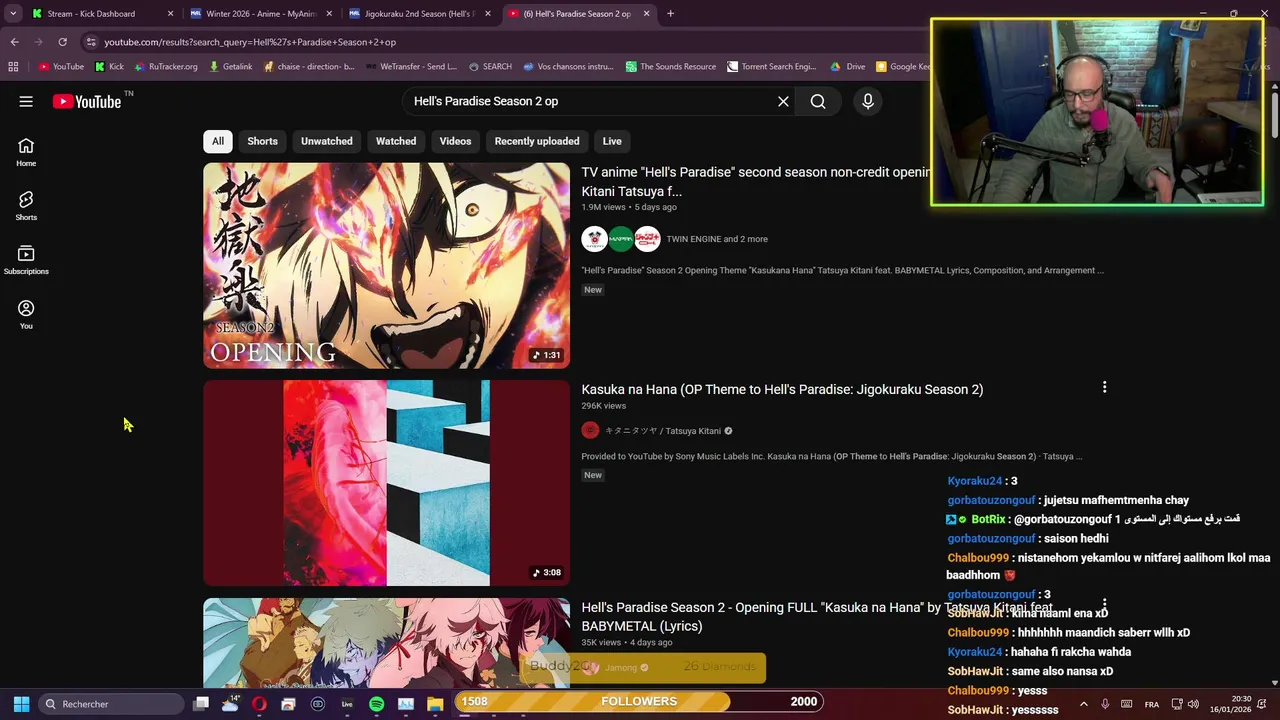Open options for the Opening FULL lyrics video

[x=1104, y=605]
